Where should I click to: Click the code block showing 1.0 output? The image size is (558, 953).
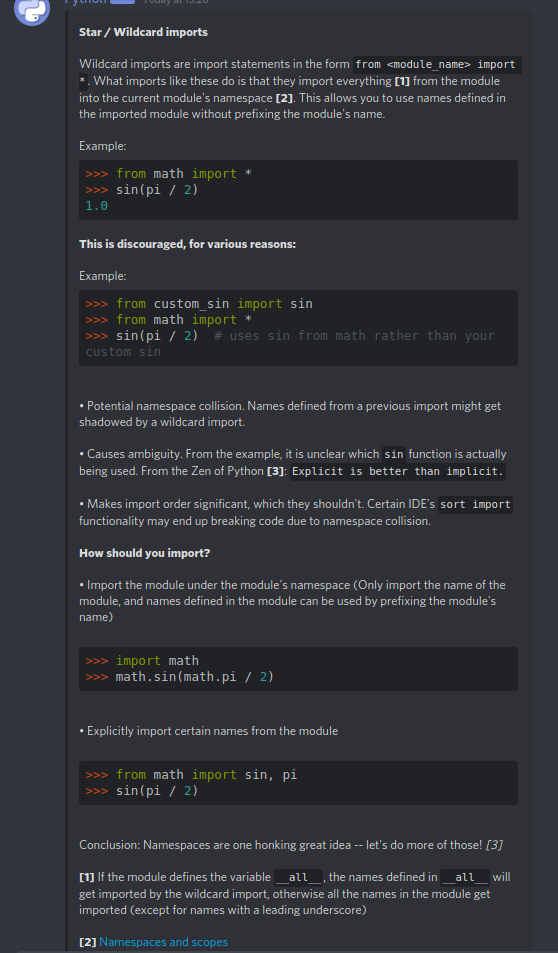coord(298,190)
